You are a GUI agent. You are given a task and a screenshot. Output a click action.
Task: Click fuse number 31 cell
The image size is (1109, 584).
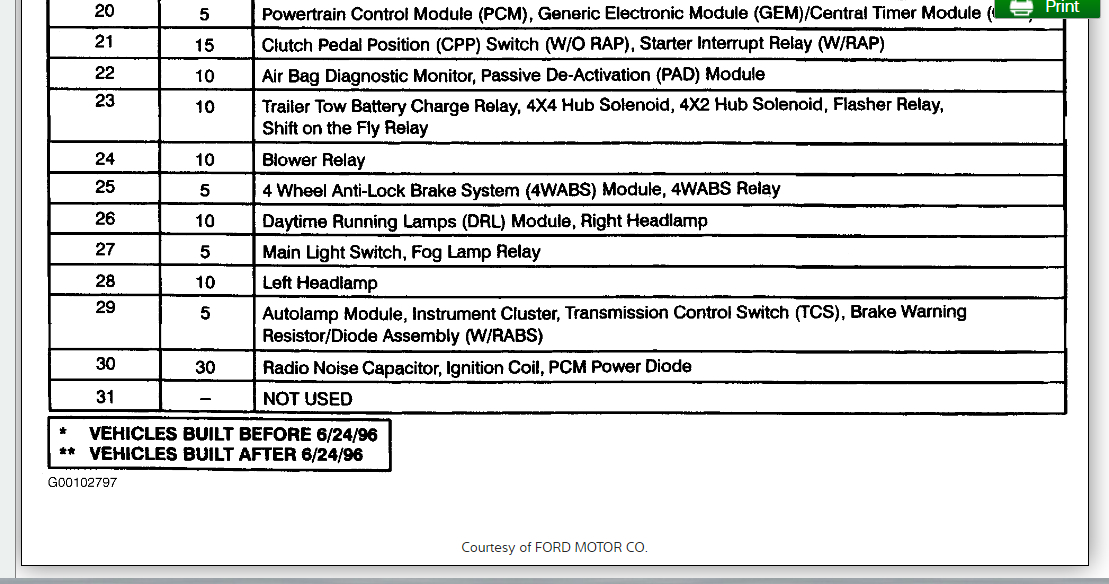coord(105,397)
